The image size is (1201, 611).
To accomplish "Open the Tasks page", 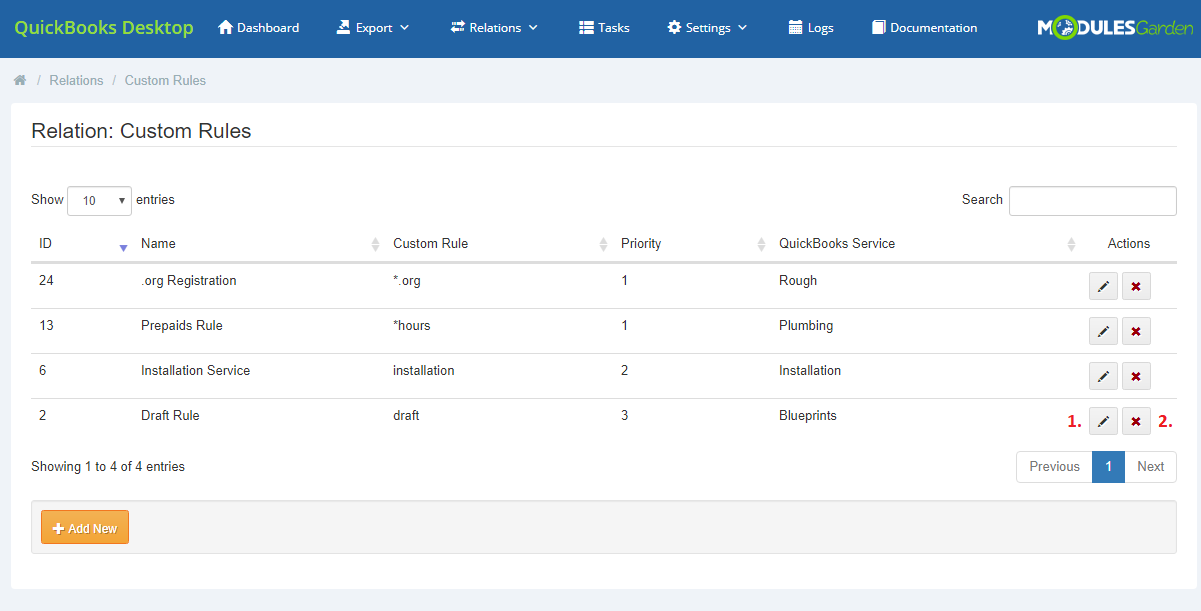I will click(x=604, y=28).
